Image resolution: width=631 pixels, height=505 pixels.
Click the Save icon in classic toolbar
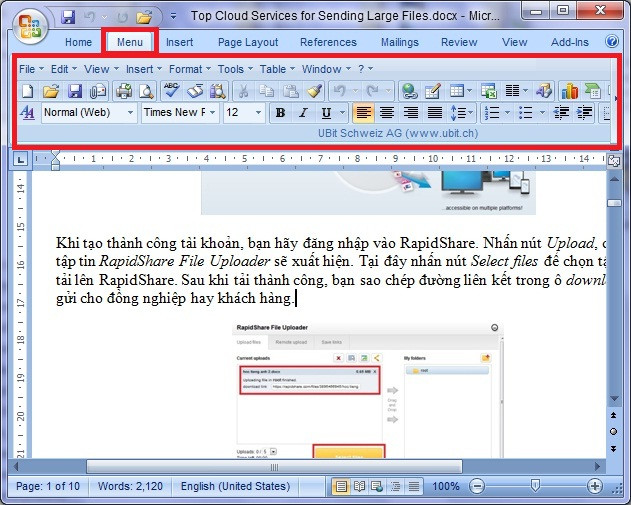pyautogui.click(x=74, y=91)
